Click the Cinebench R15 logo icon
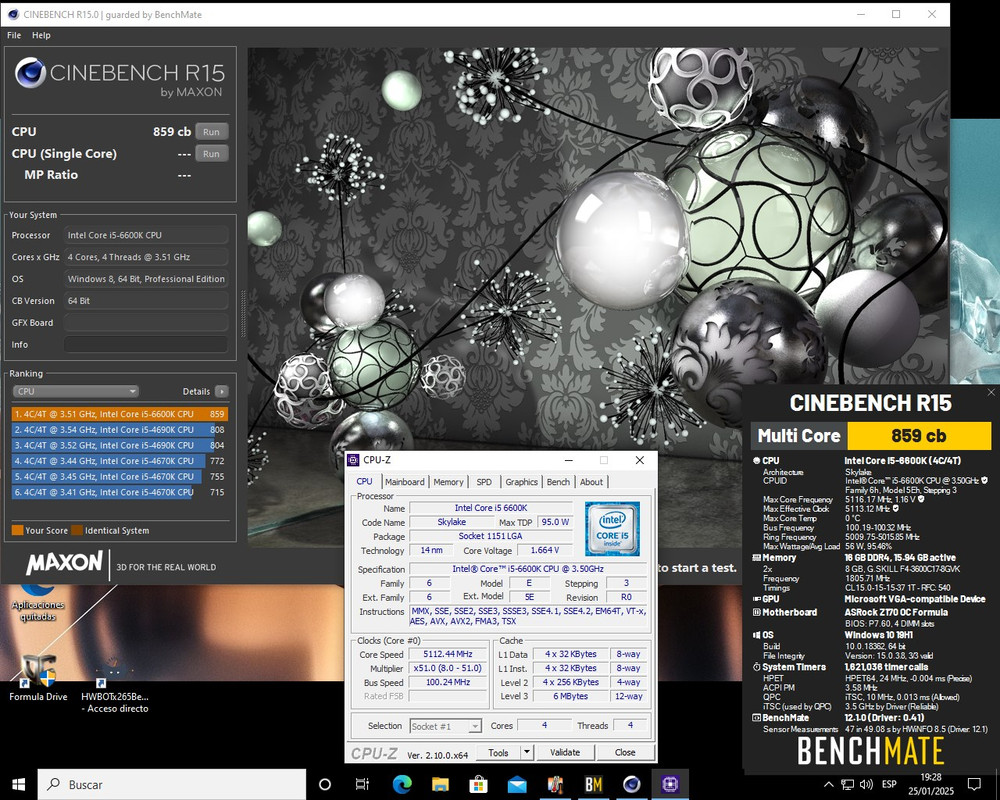 (30, 73)
